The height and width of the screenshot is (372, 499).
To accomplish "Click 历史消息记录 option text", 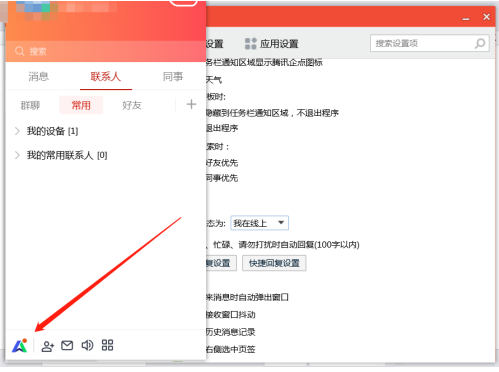I will (x=231, y=332).
